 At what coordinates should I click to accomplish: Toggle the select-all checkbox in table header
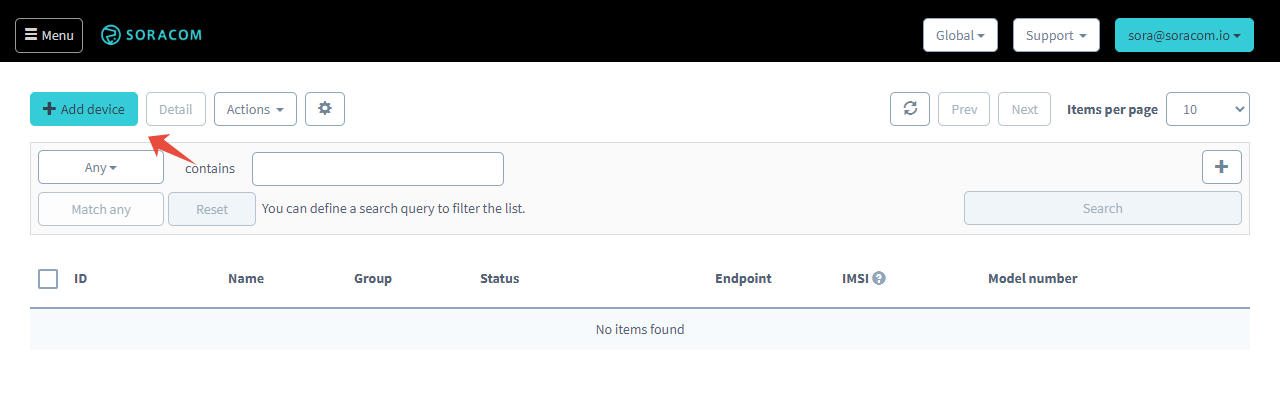pyautogui.click(x=48, y=279)
